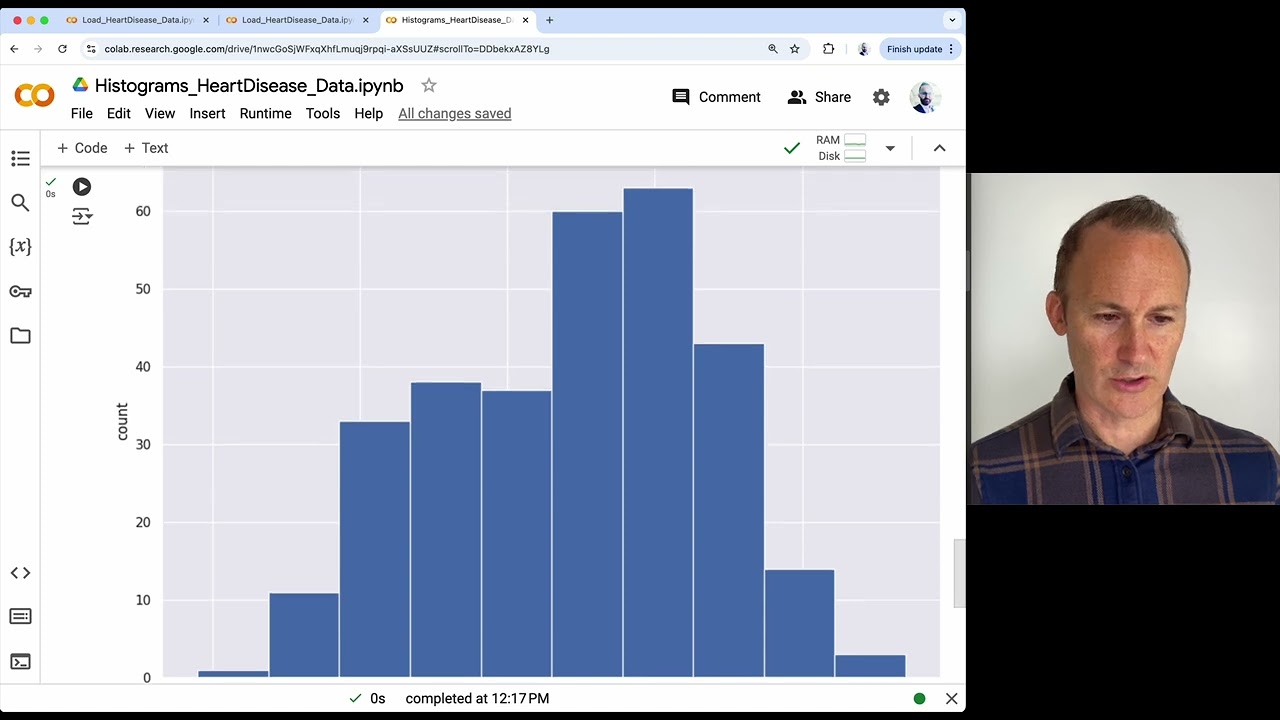Open the Runtime menu

[x=266, y=114]
